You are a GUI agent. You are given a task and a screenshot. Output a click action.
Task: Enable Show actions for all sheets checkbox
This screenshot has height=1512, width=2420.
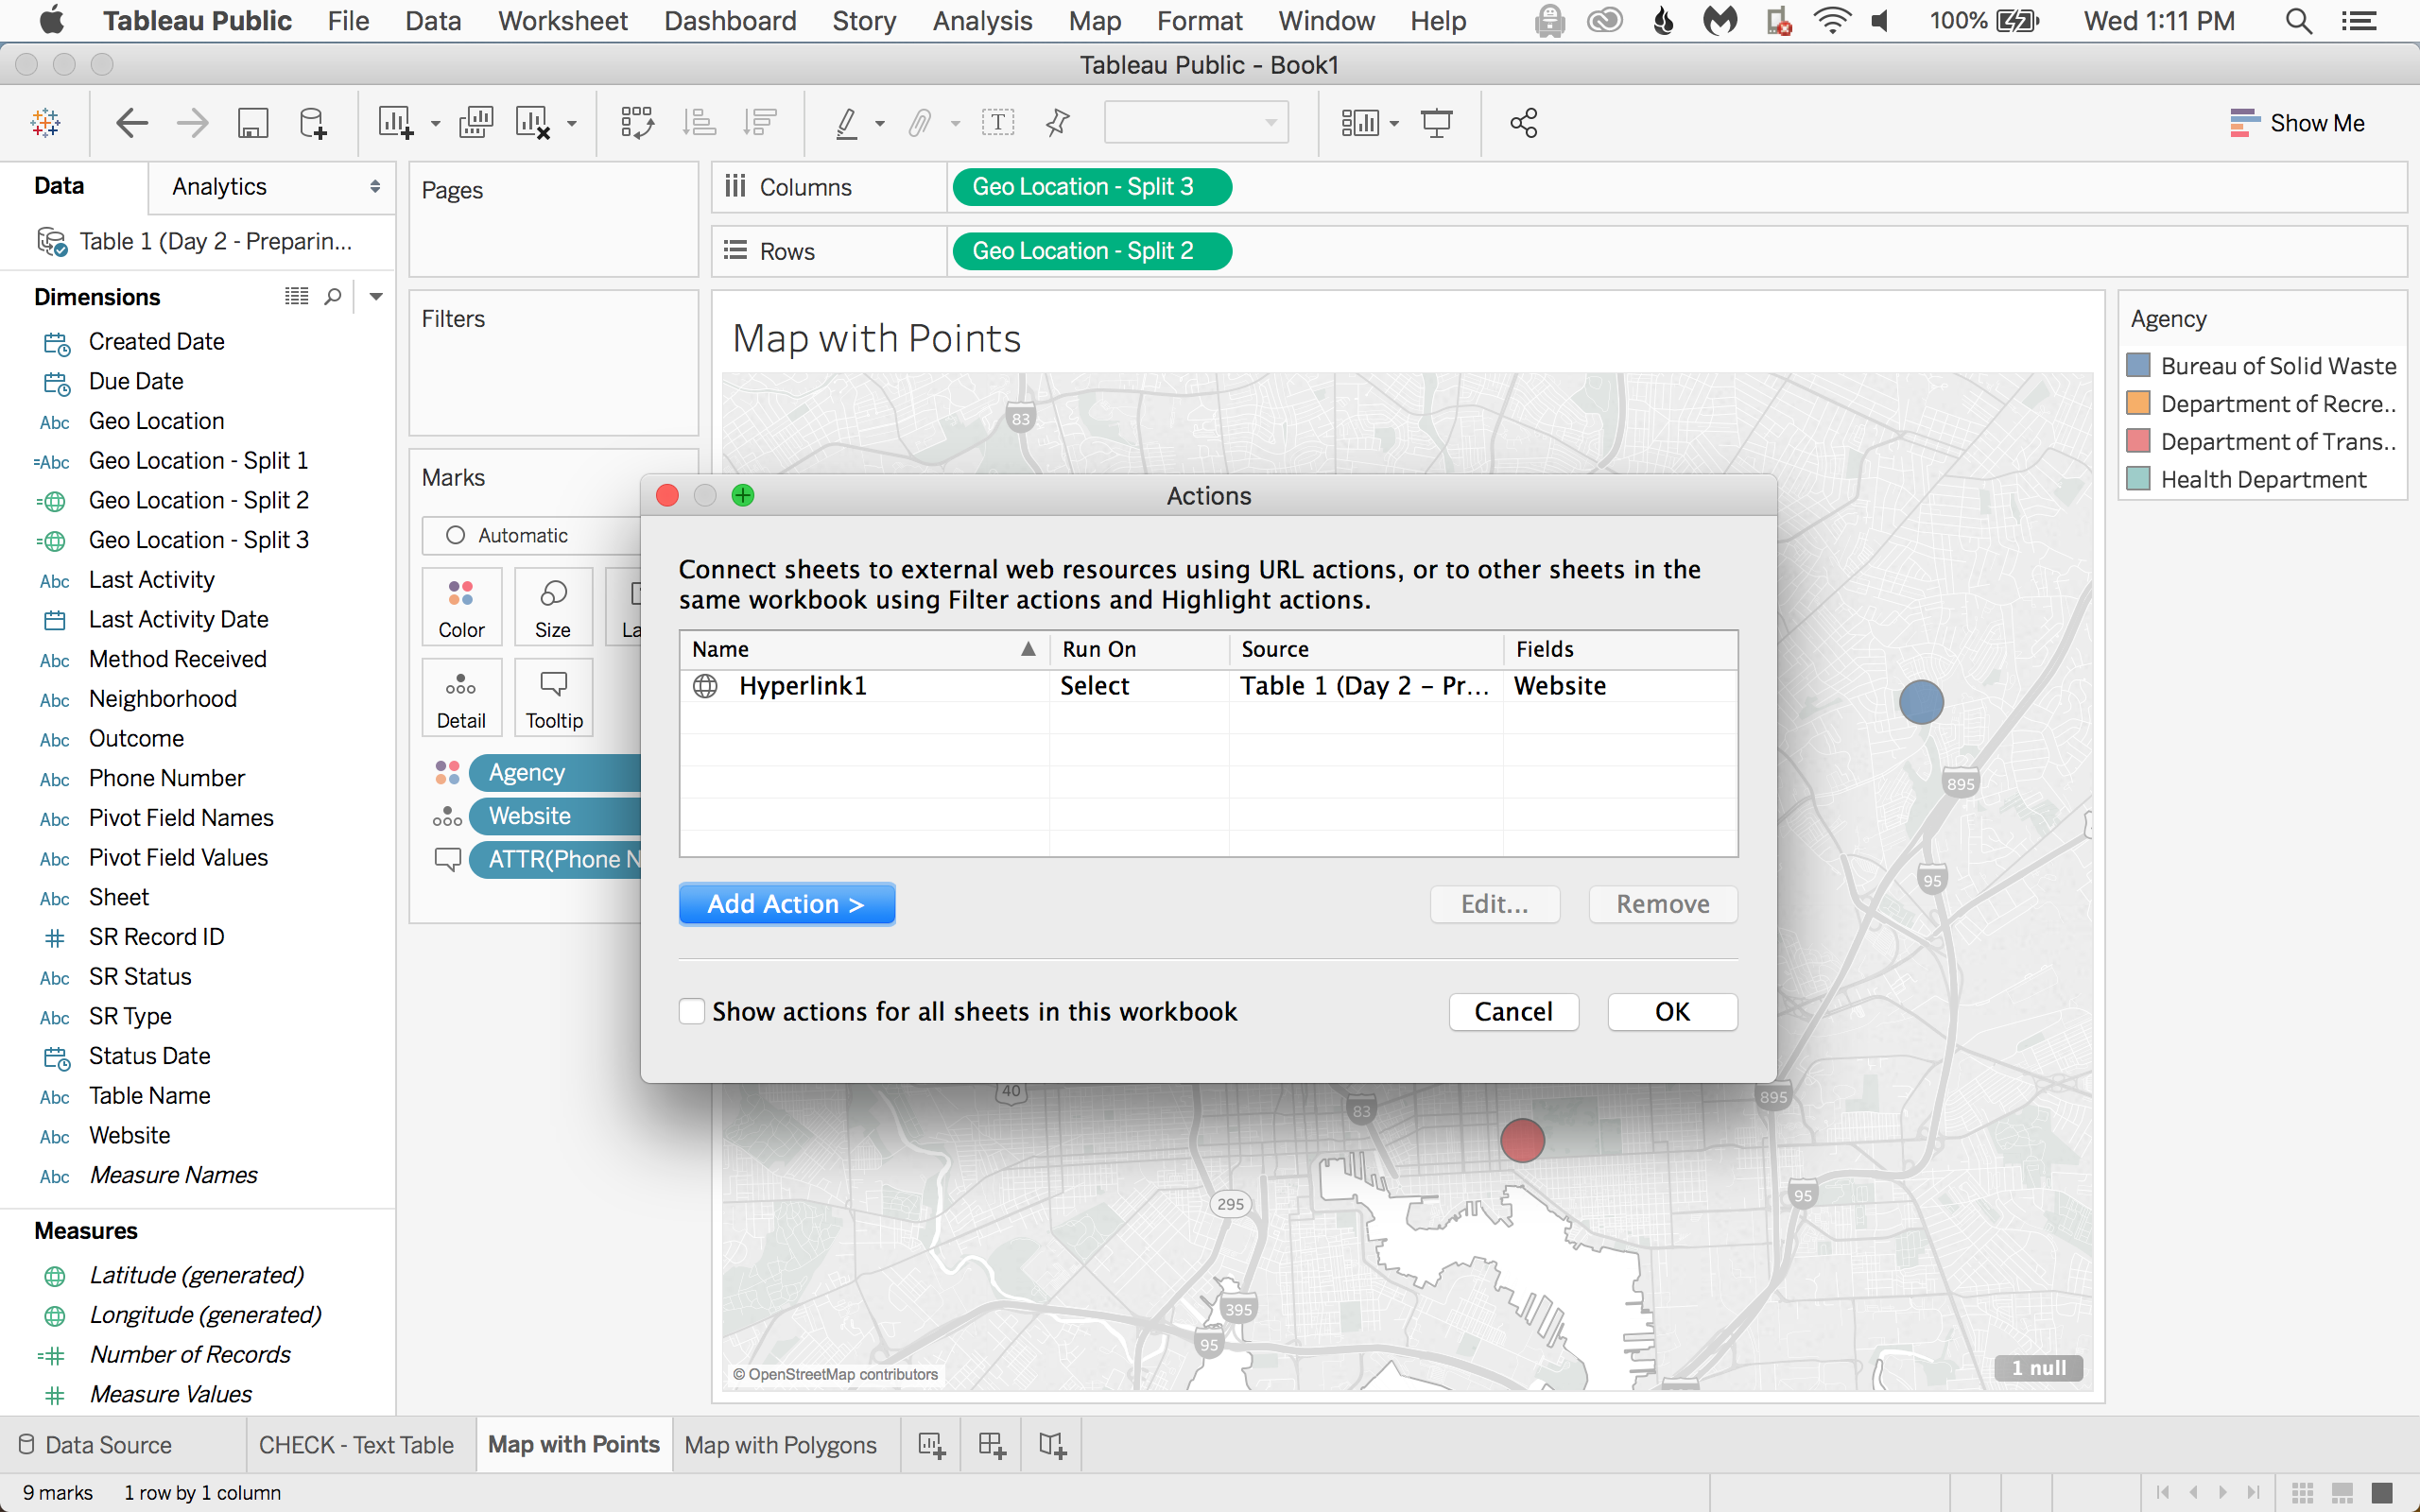(x=692, y=1011)
